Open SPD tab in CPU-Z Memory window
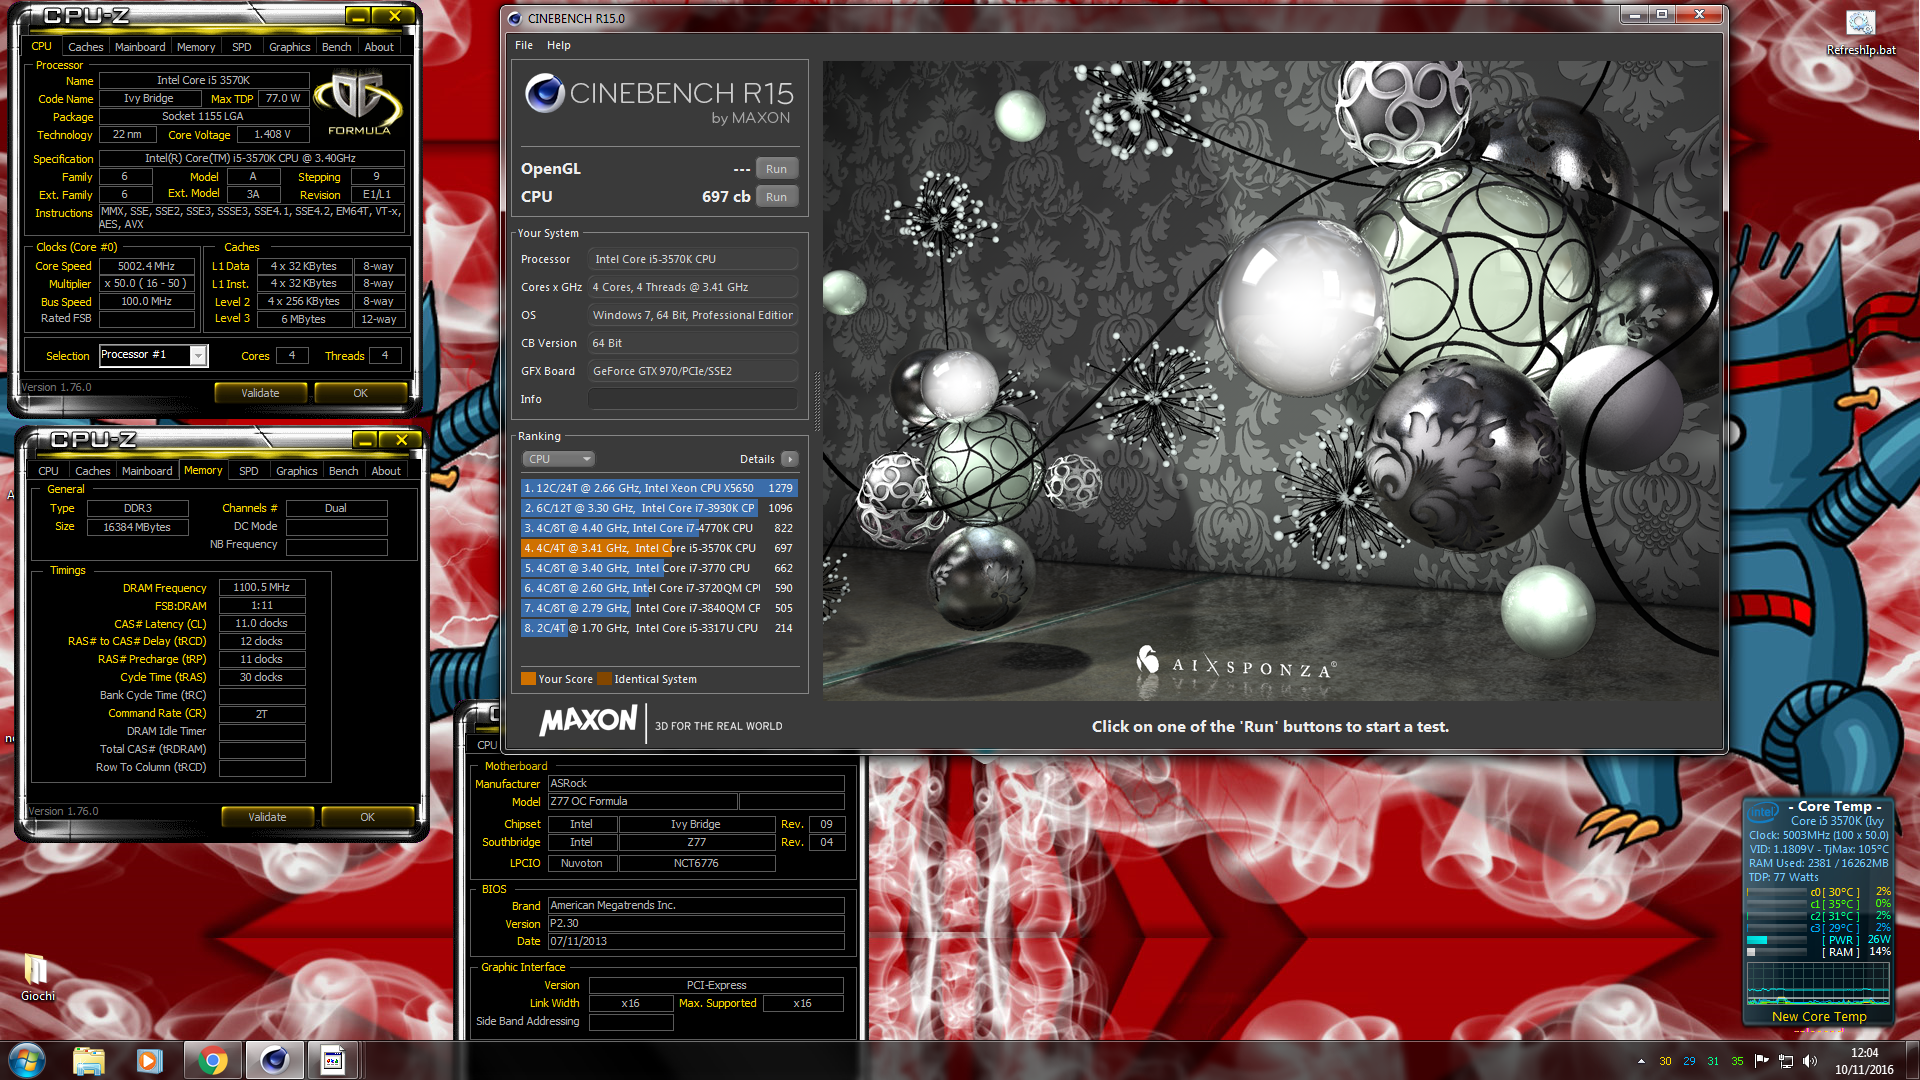Image resolution: width=1920 pixels, height=1080 pixels. pyautogui.click(x=249, y=471)
